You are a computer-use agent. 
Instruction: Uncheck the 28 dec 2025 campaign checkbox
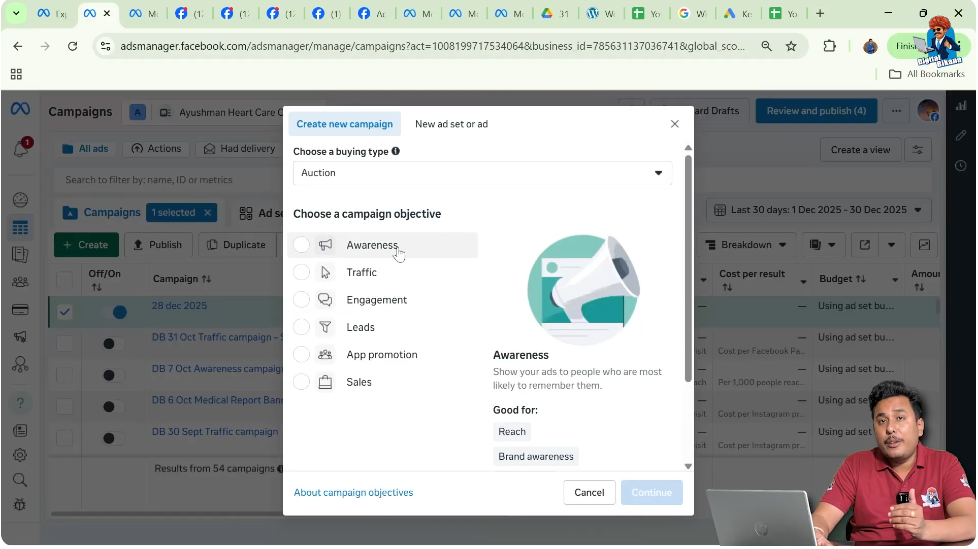pyautogui.click(x=65, y=312)
